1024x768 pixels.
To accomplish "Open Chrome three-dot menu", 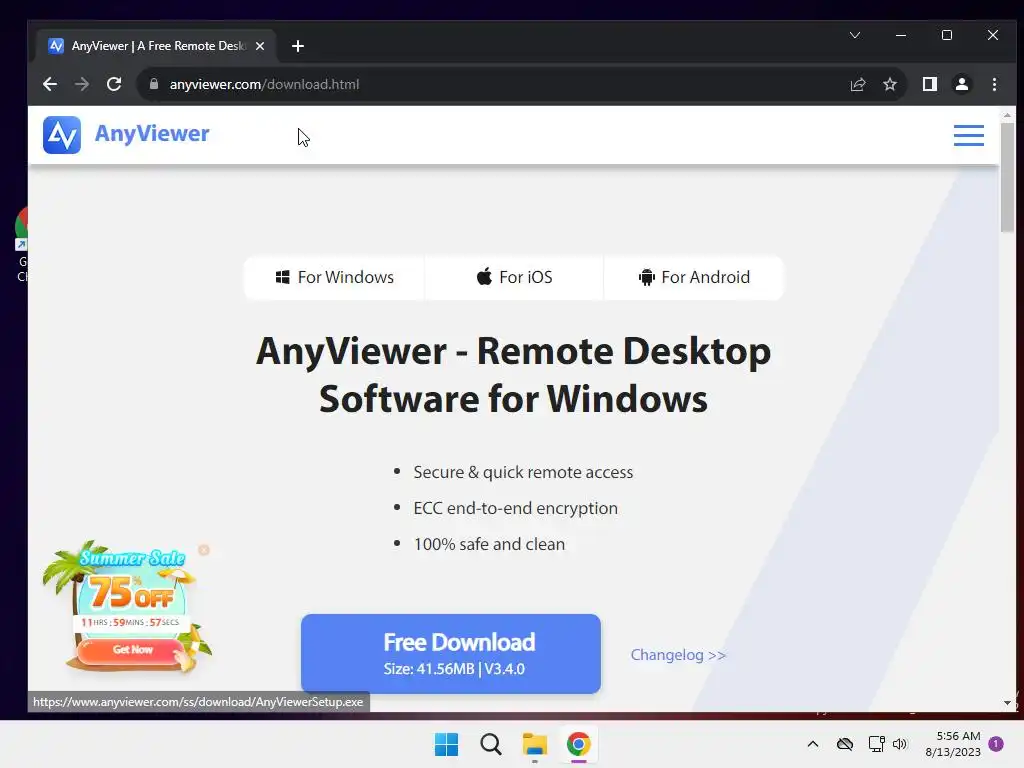I will point(994,84).
